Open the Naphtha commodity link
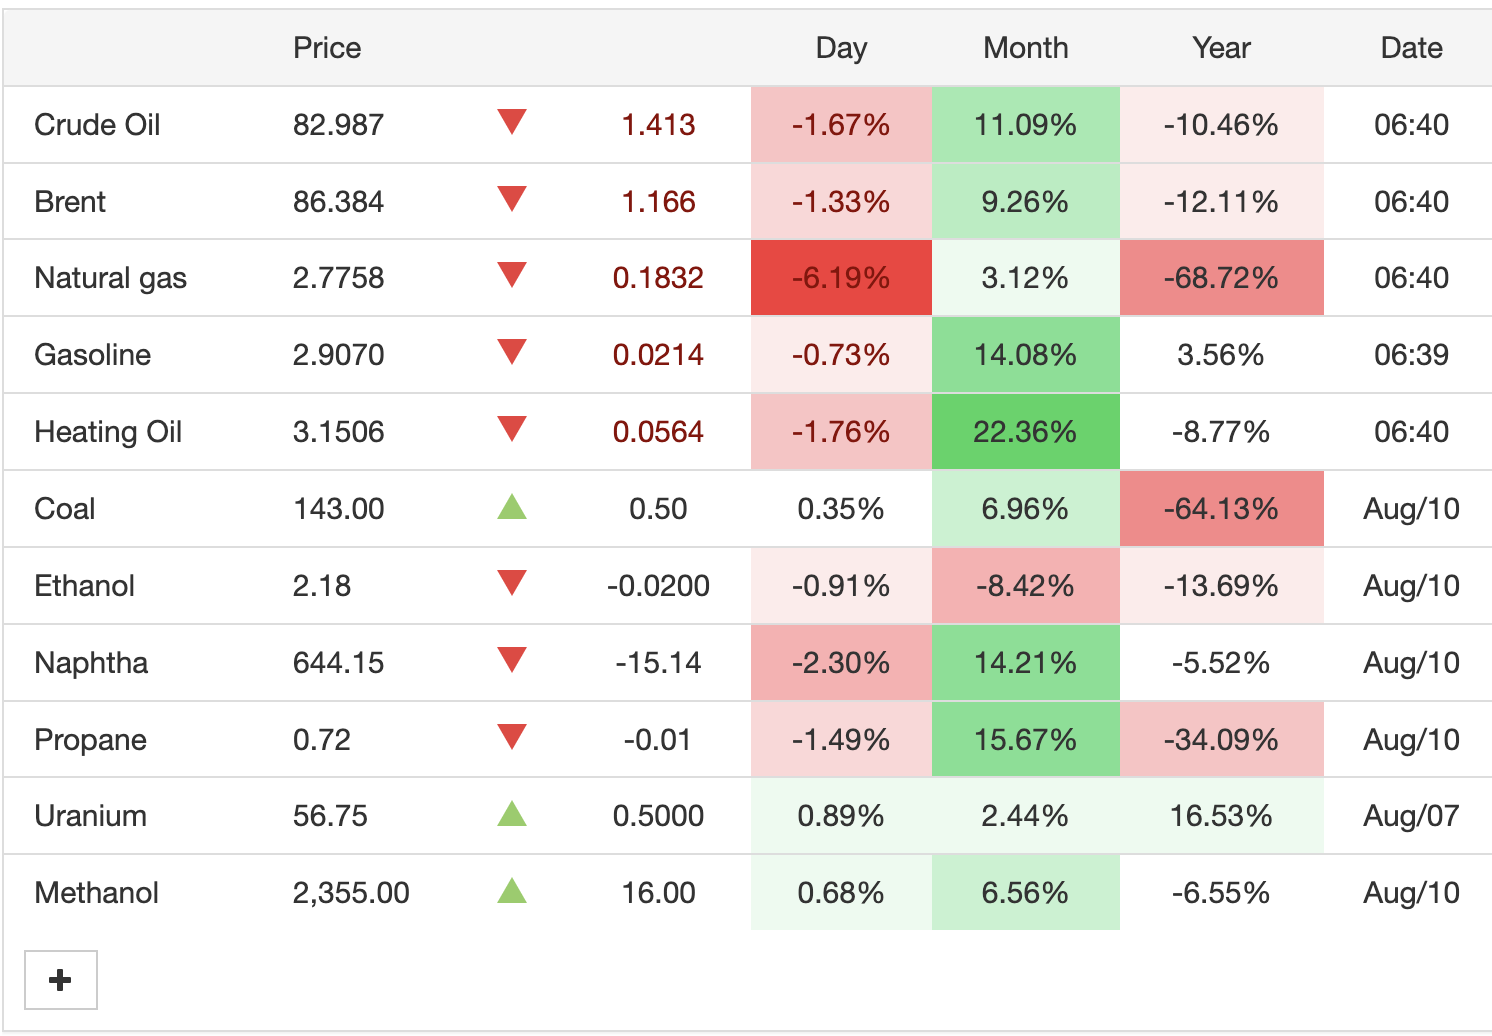 click(x=91, y=663)
